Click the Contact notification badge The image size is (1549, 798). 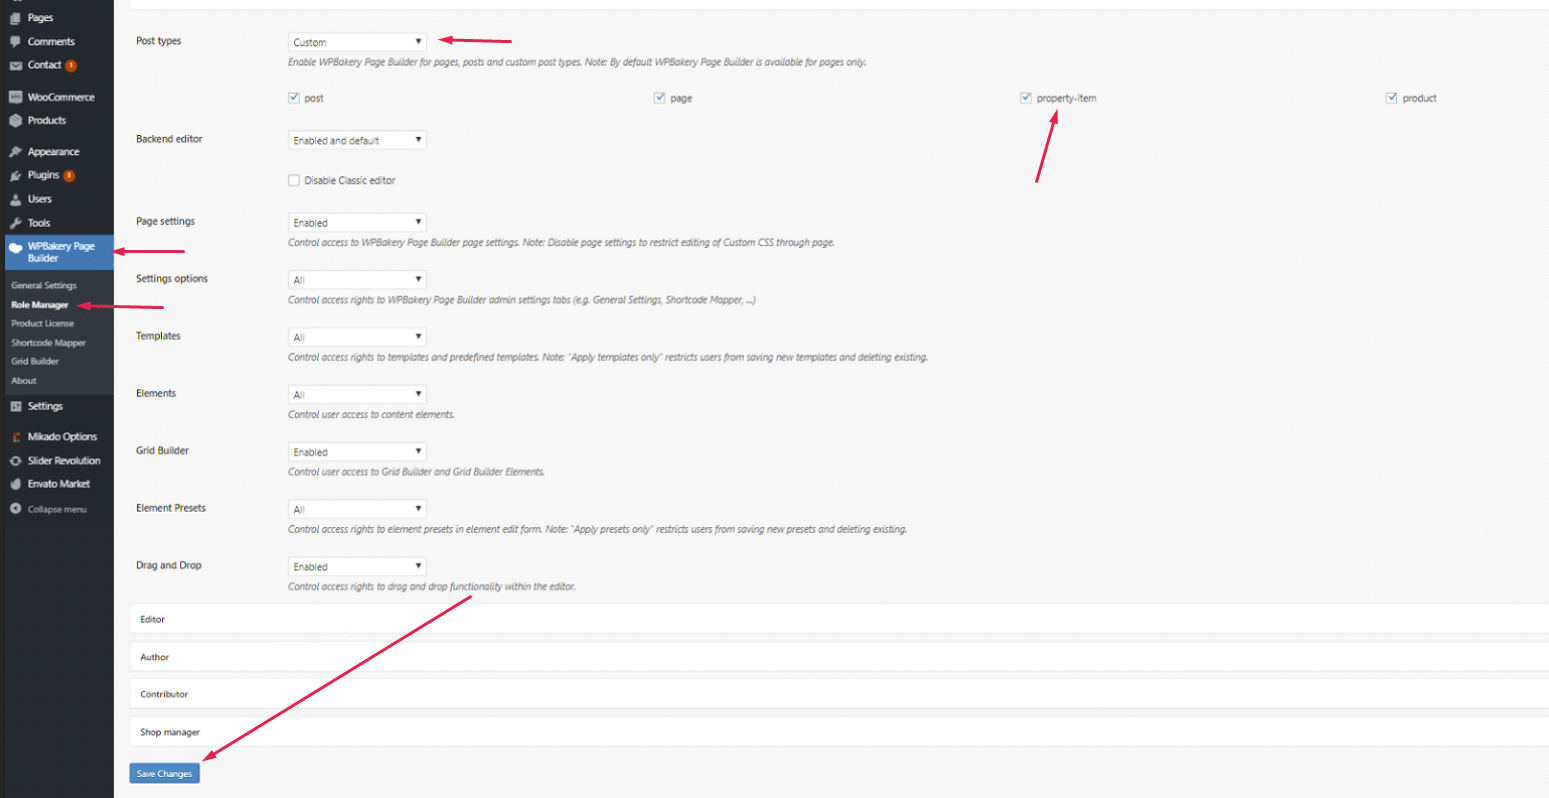click(71, 66)
